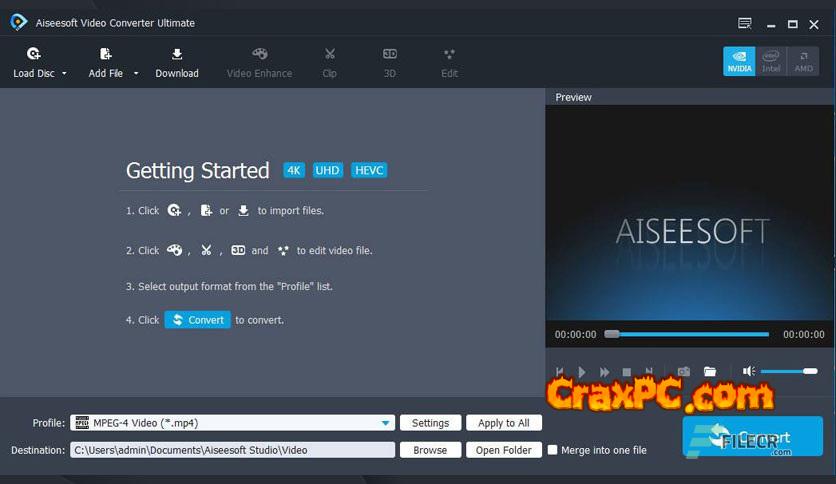Expand the Add File dropdown arrow
The image size is (836, 484).
point(136,74)
